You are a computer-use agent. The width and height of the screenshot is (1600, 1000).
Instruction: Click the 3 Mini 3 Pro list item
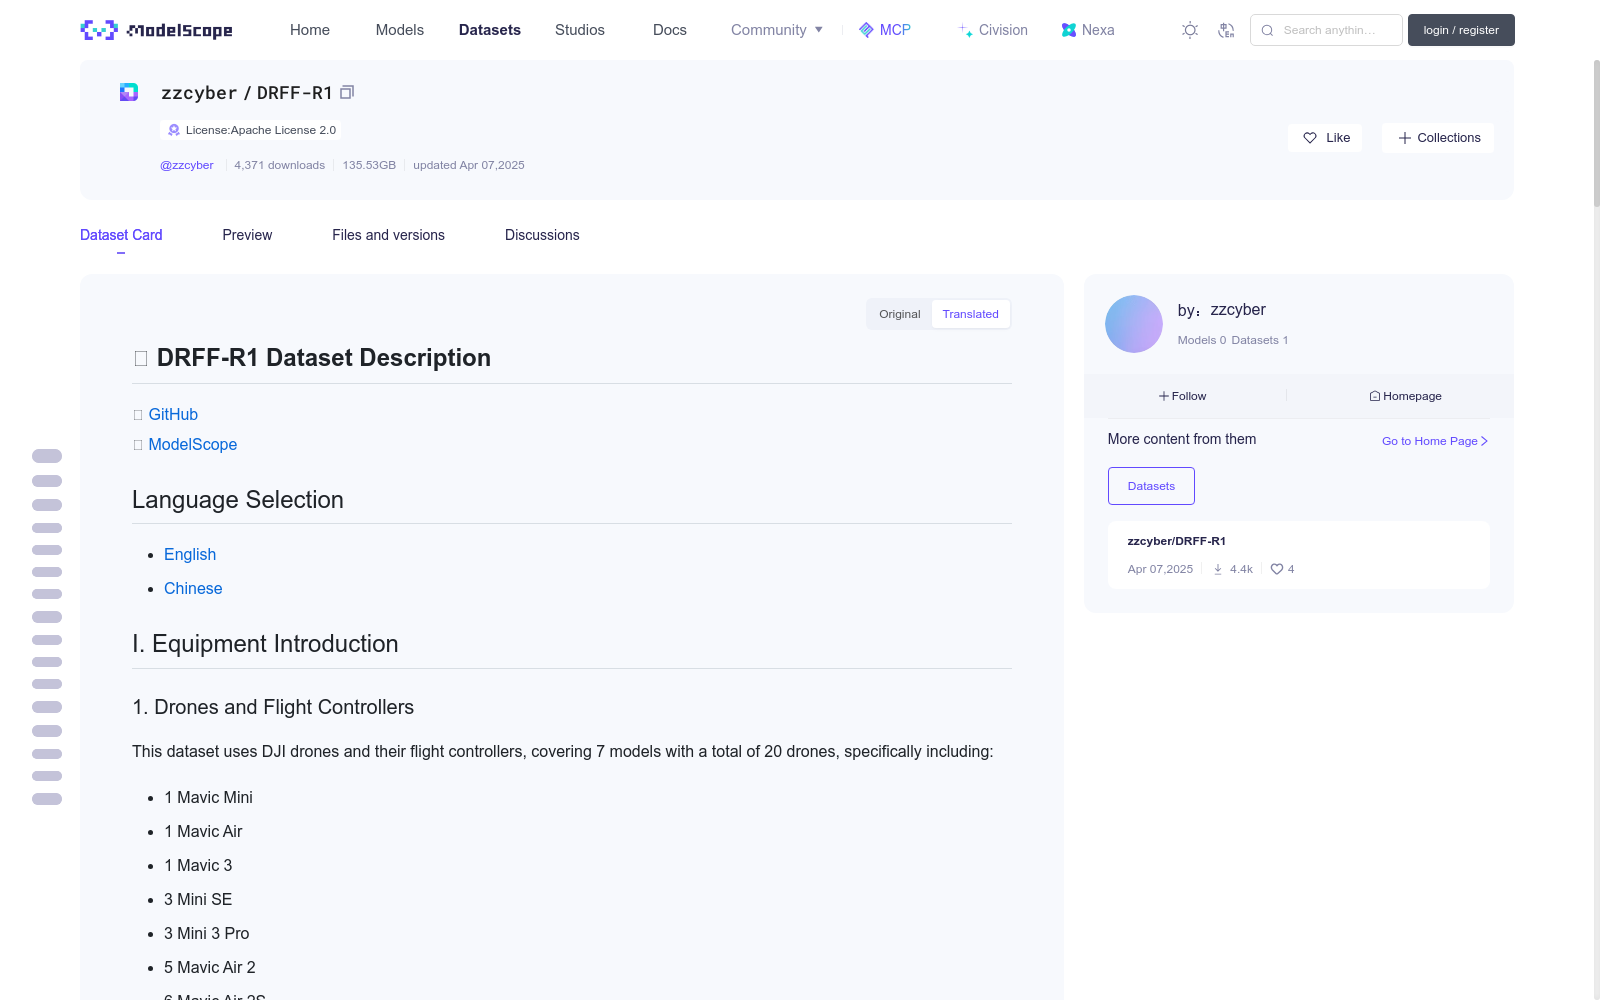tap(207, 933)
